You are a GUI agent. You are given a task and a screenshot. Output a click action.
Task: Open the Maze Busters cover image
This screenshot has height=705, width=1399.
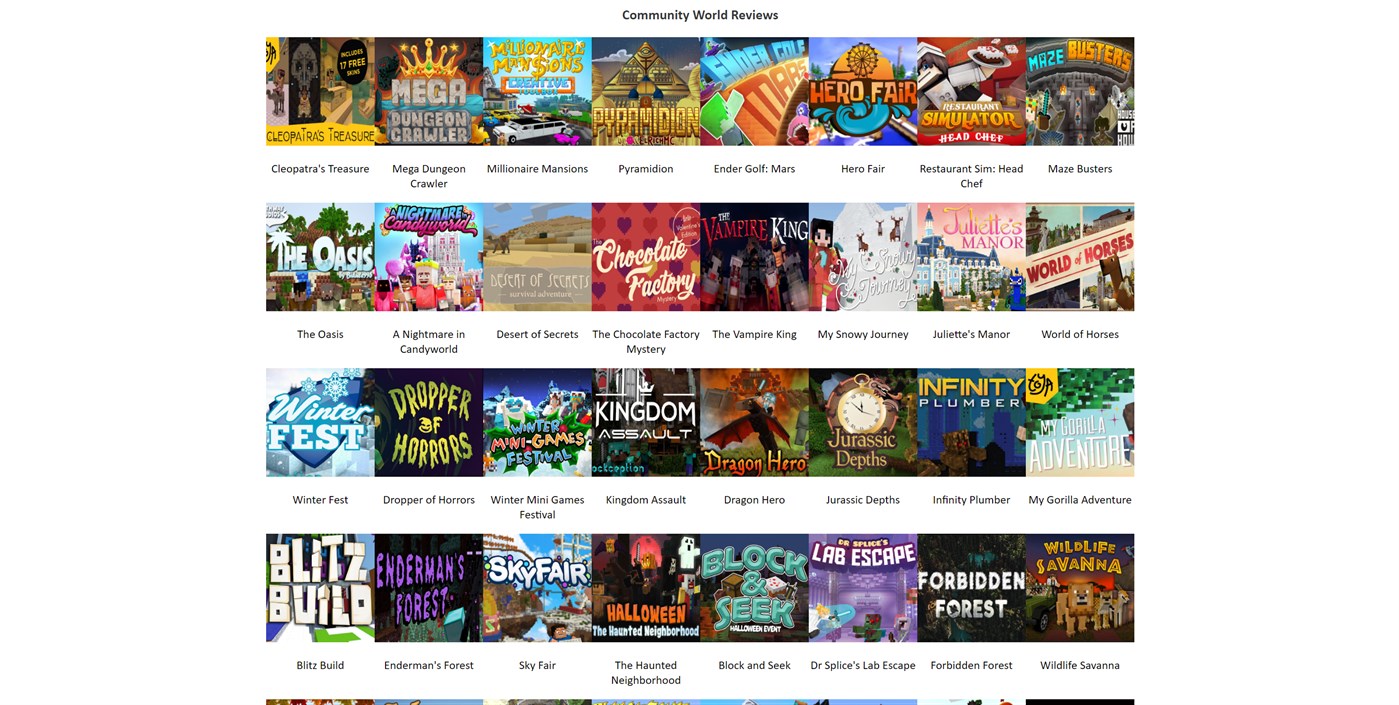coord(1080,91)
